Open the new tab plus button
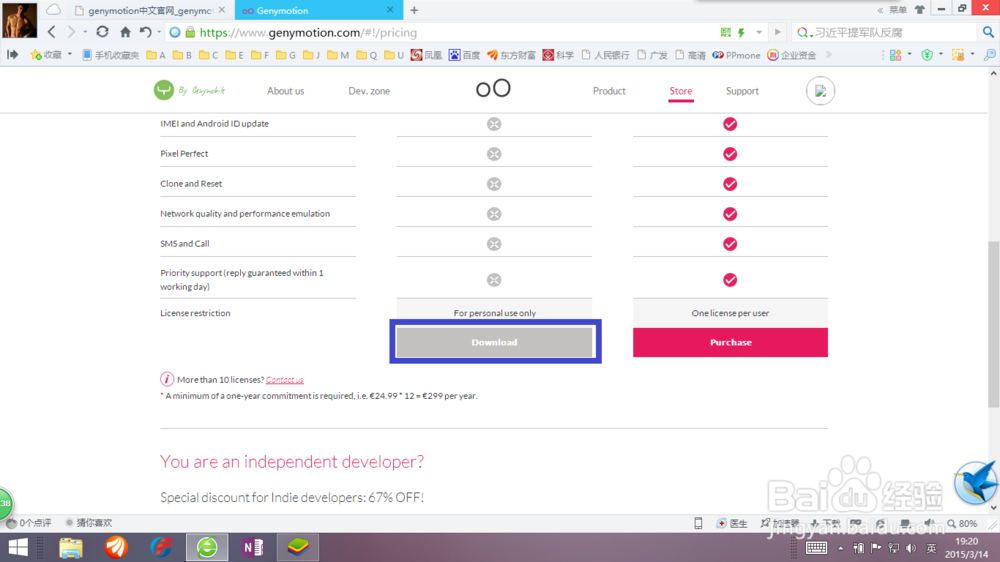This screenshot has width=1000, height=562. 414,10
